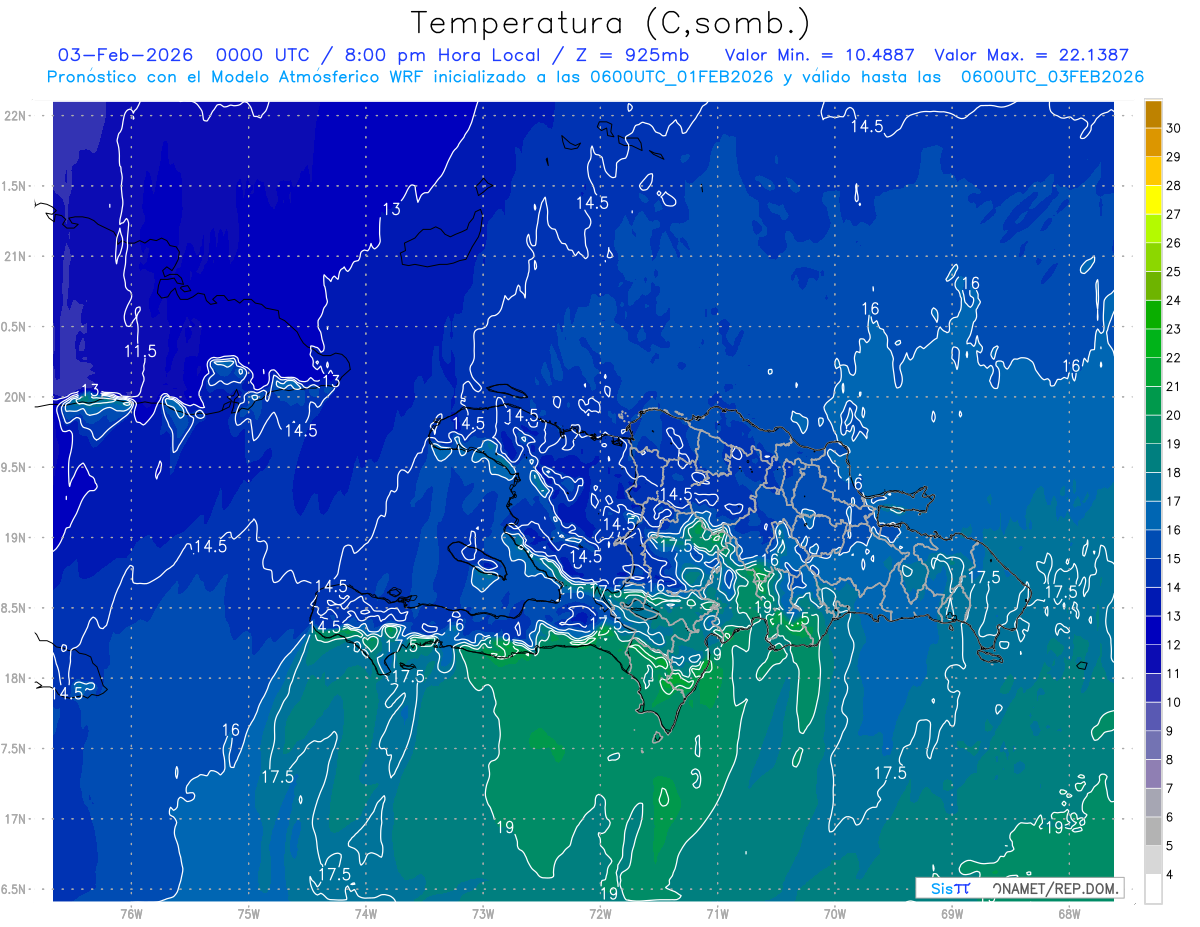Image resolution: width=1200 pixels, height=927 pixels.
Task: Click the "11.5" contour label near Cuba
Action: pos(140,351)
